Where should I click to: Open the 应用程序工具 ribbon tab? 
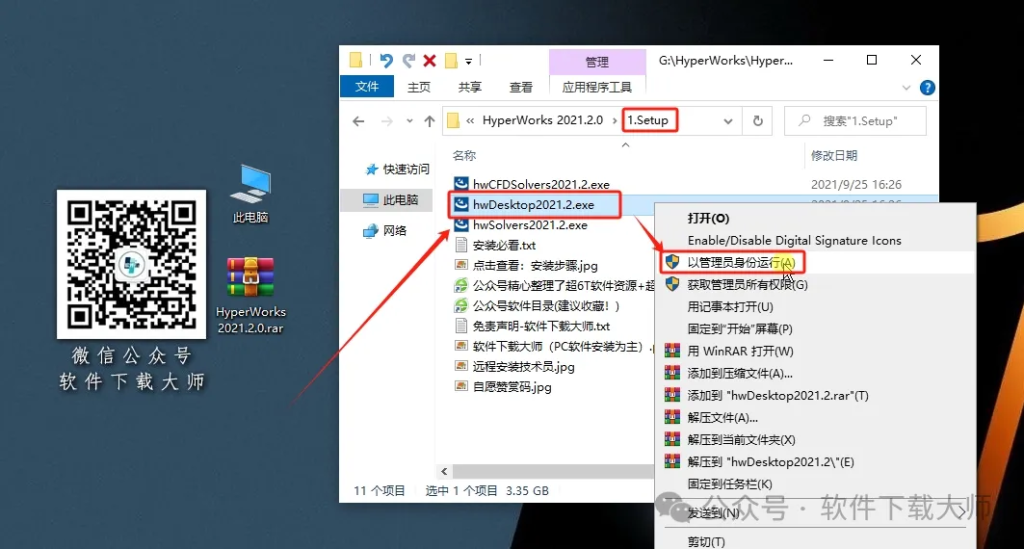597,87
